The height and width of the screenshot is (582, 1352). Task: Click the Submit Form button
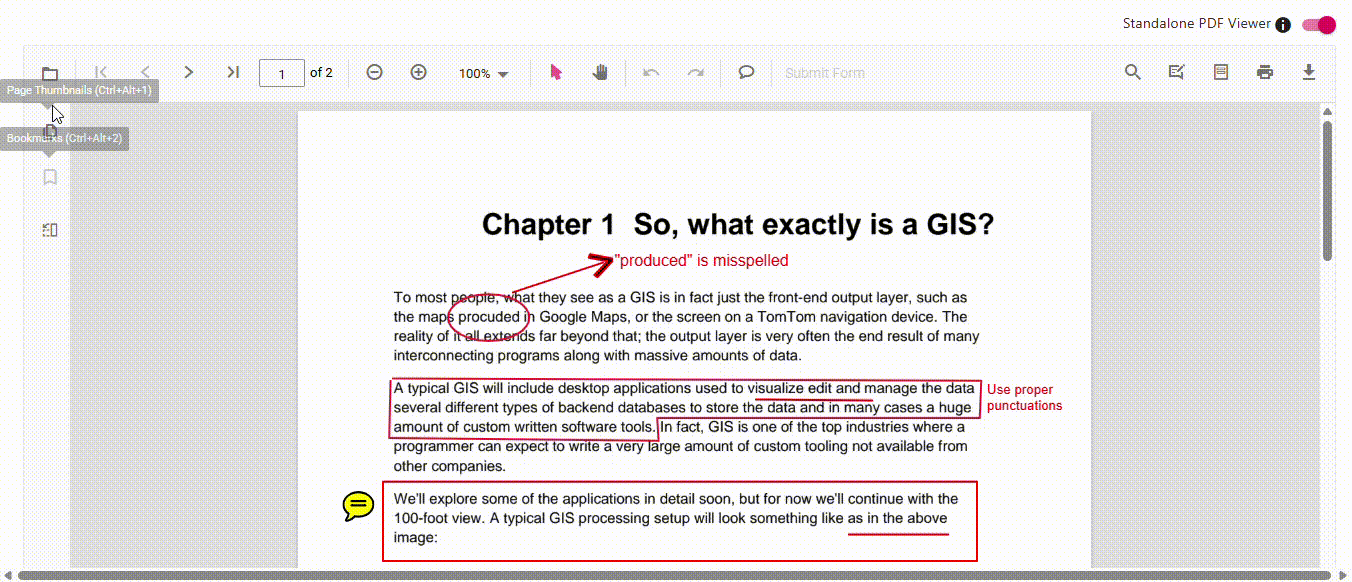pyautogui.click(x=824, y=72)
